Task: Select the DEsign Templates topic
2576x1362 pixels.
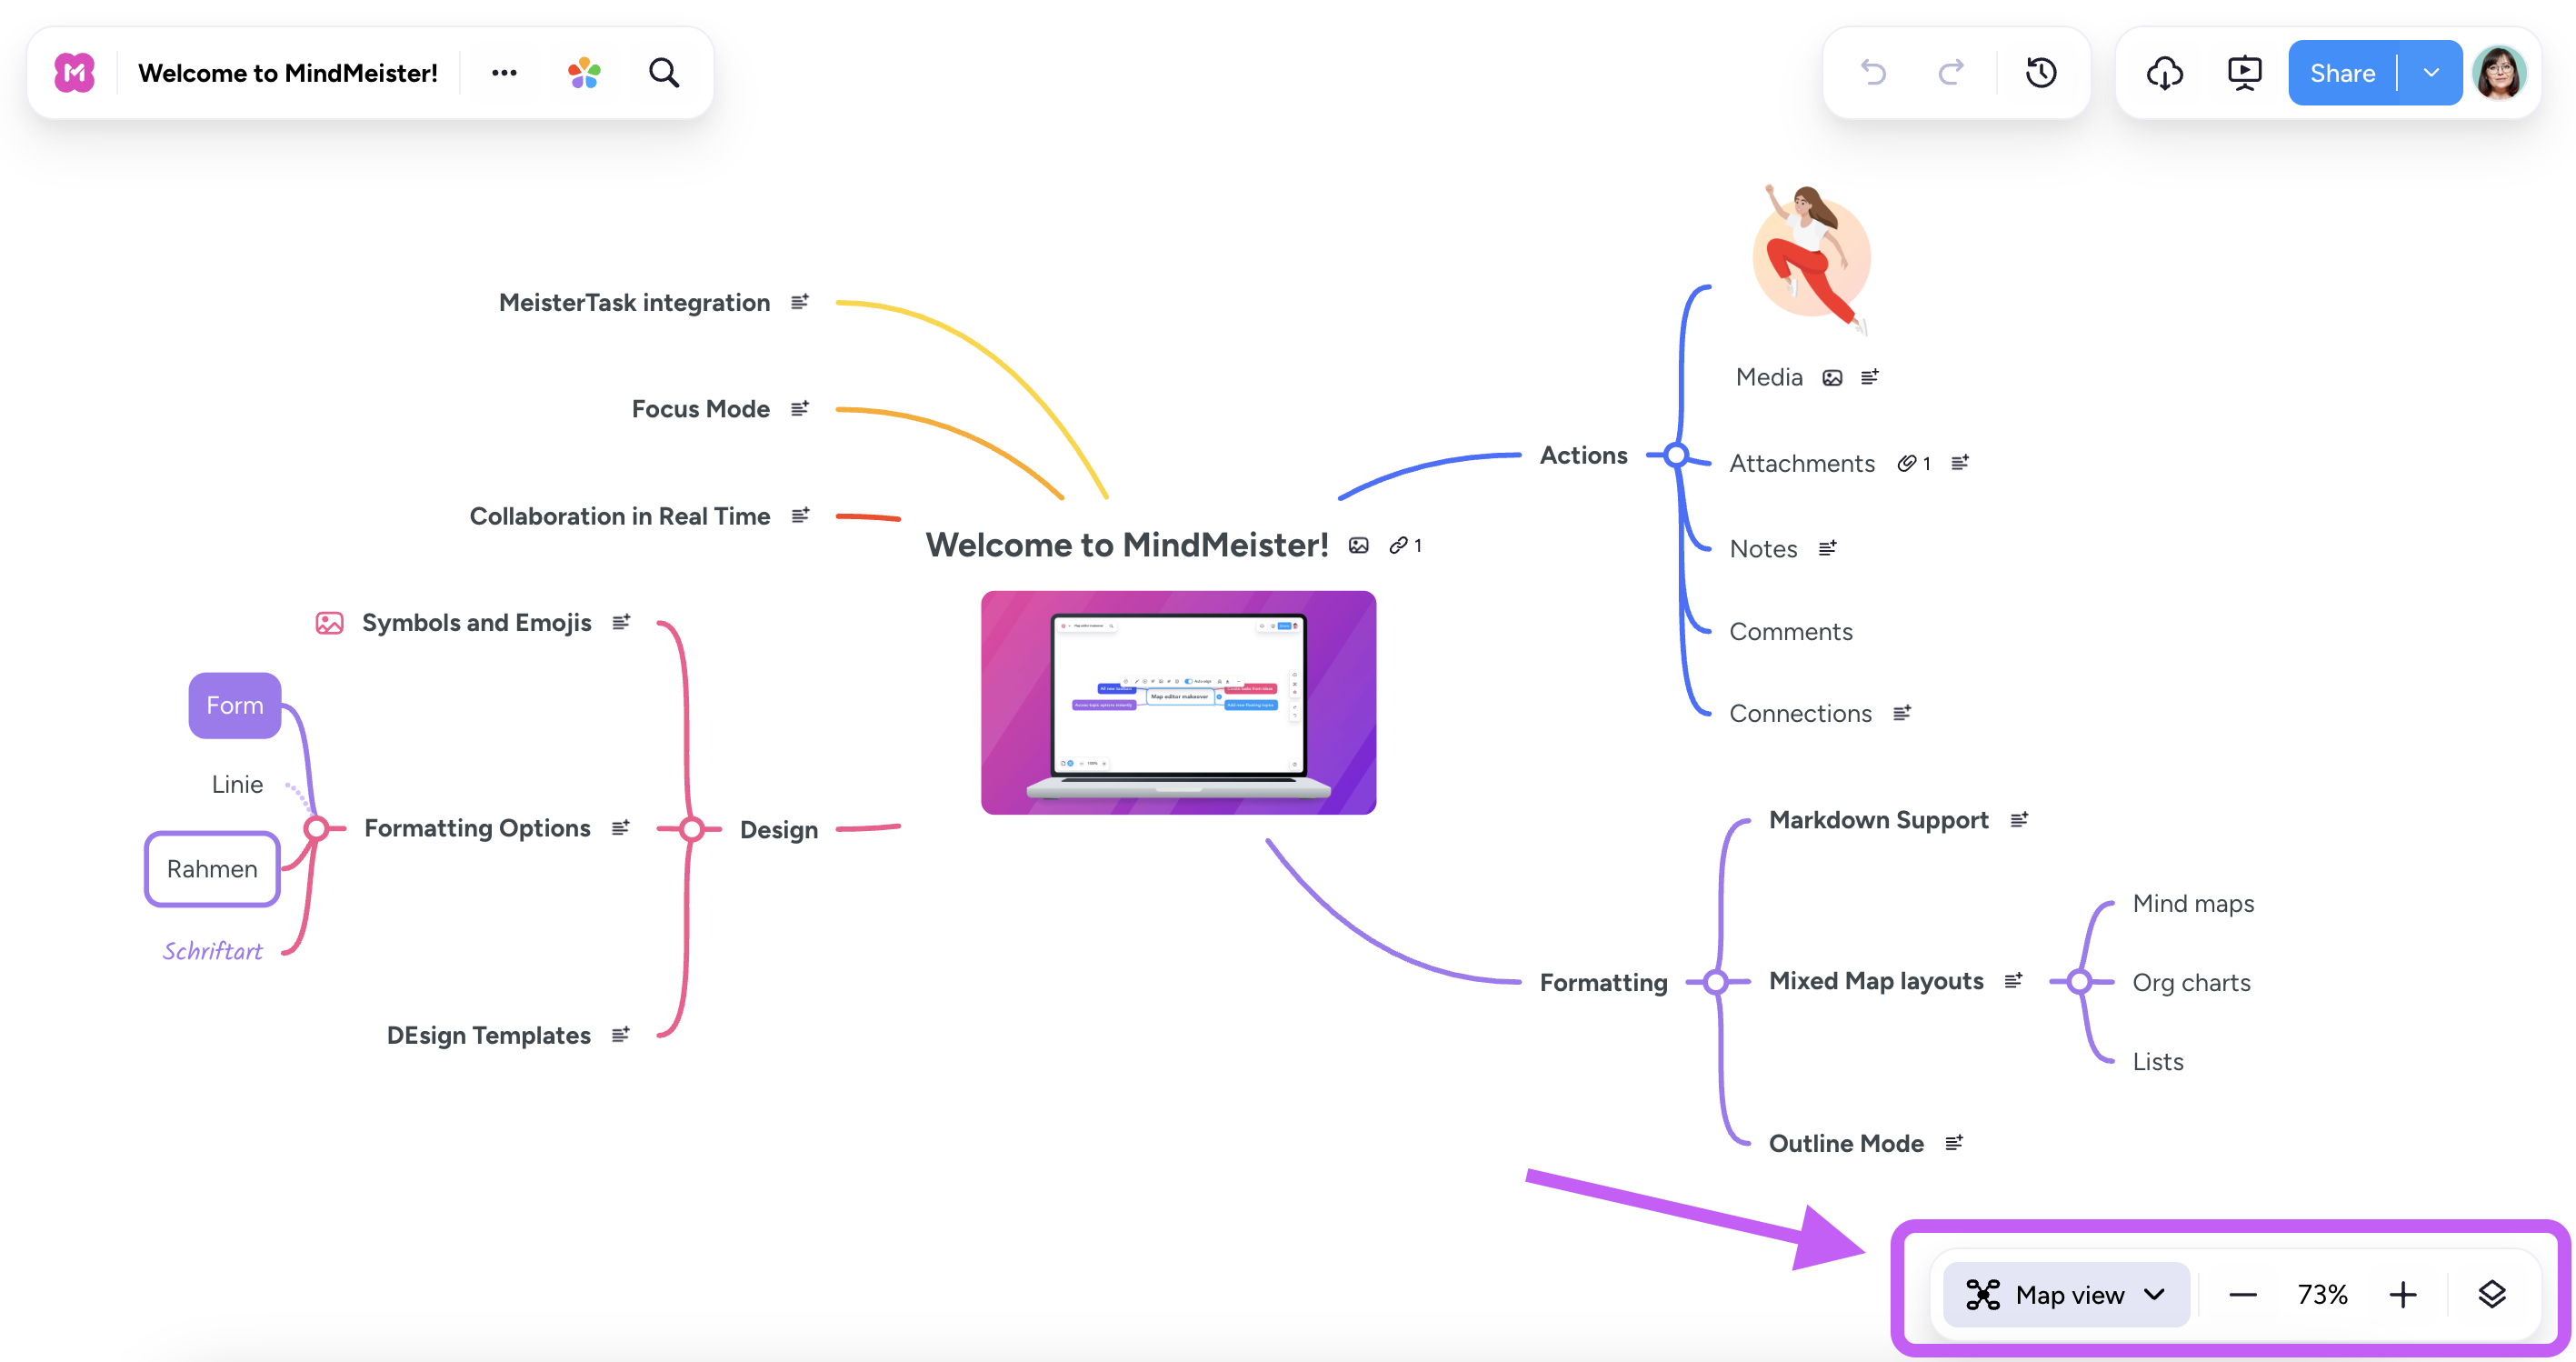Action: [488, 1036]
